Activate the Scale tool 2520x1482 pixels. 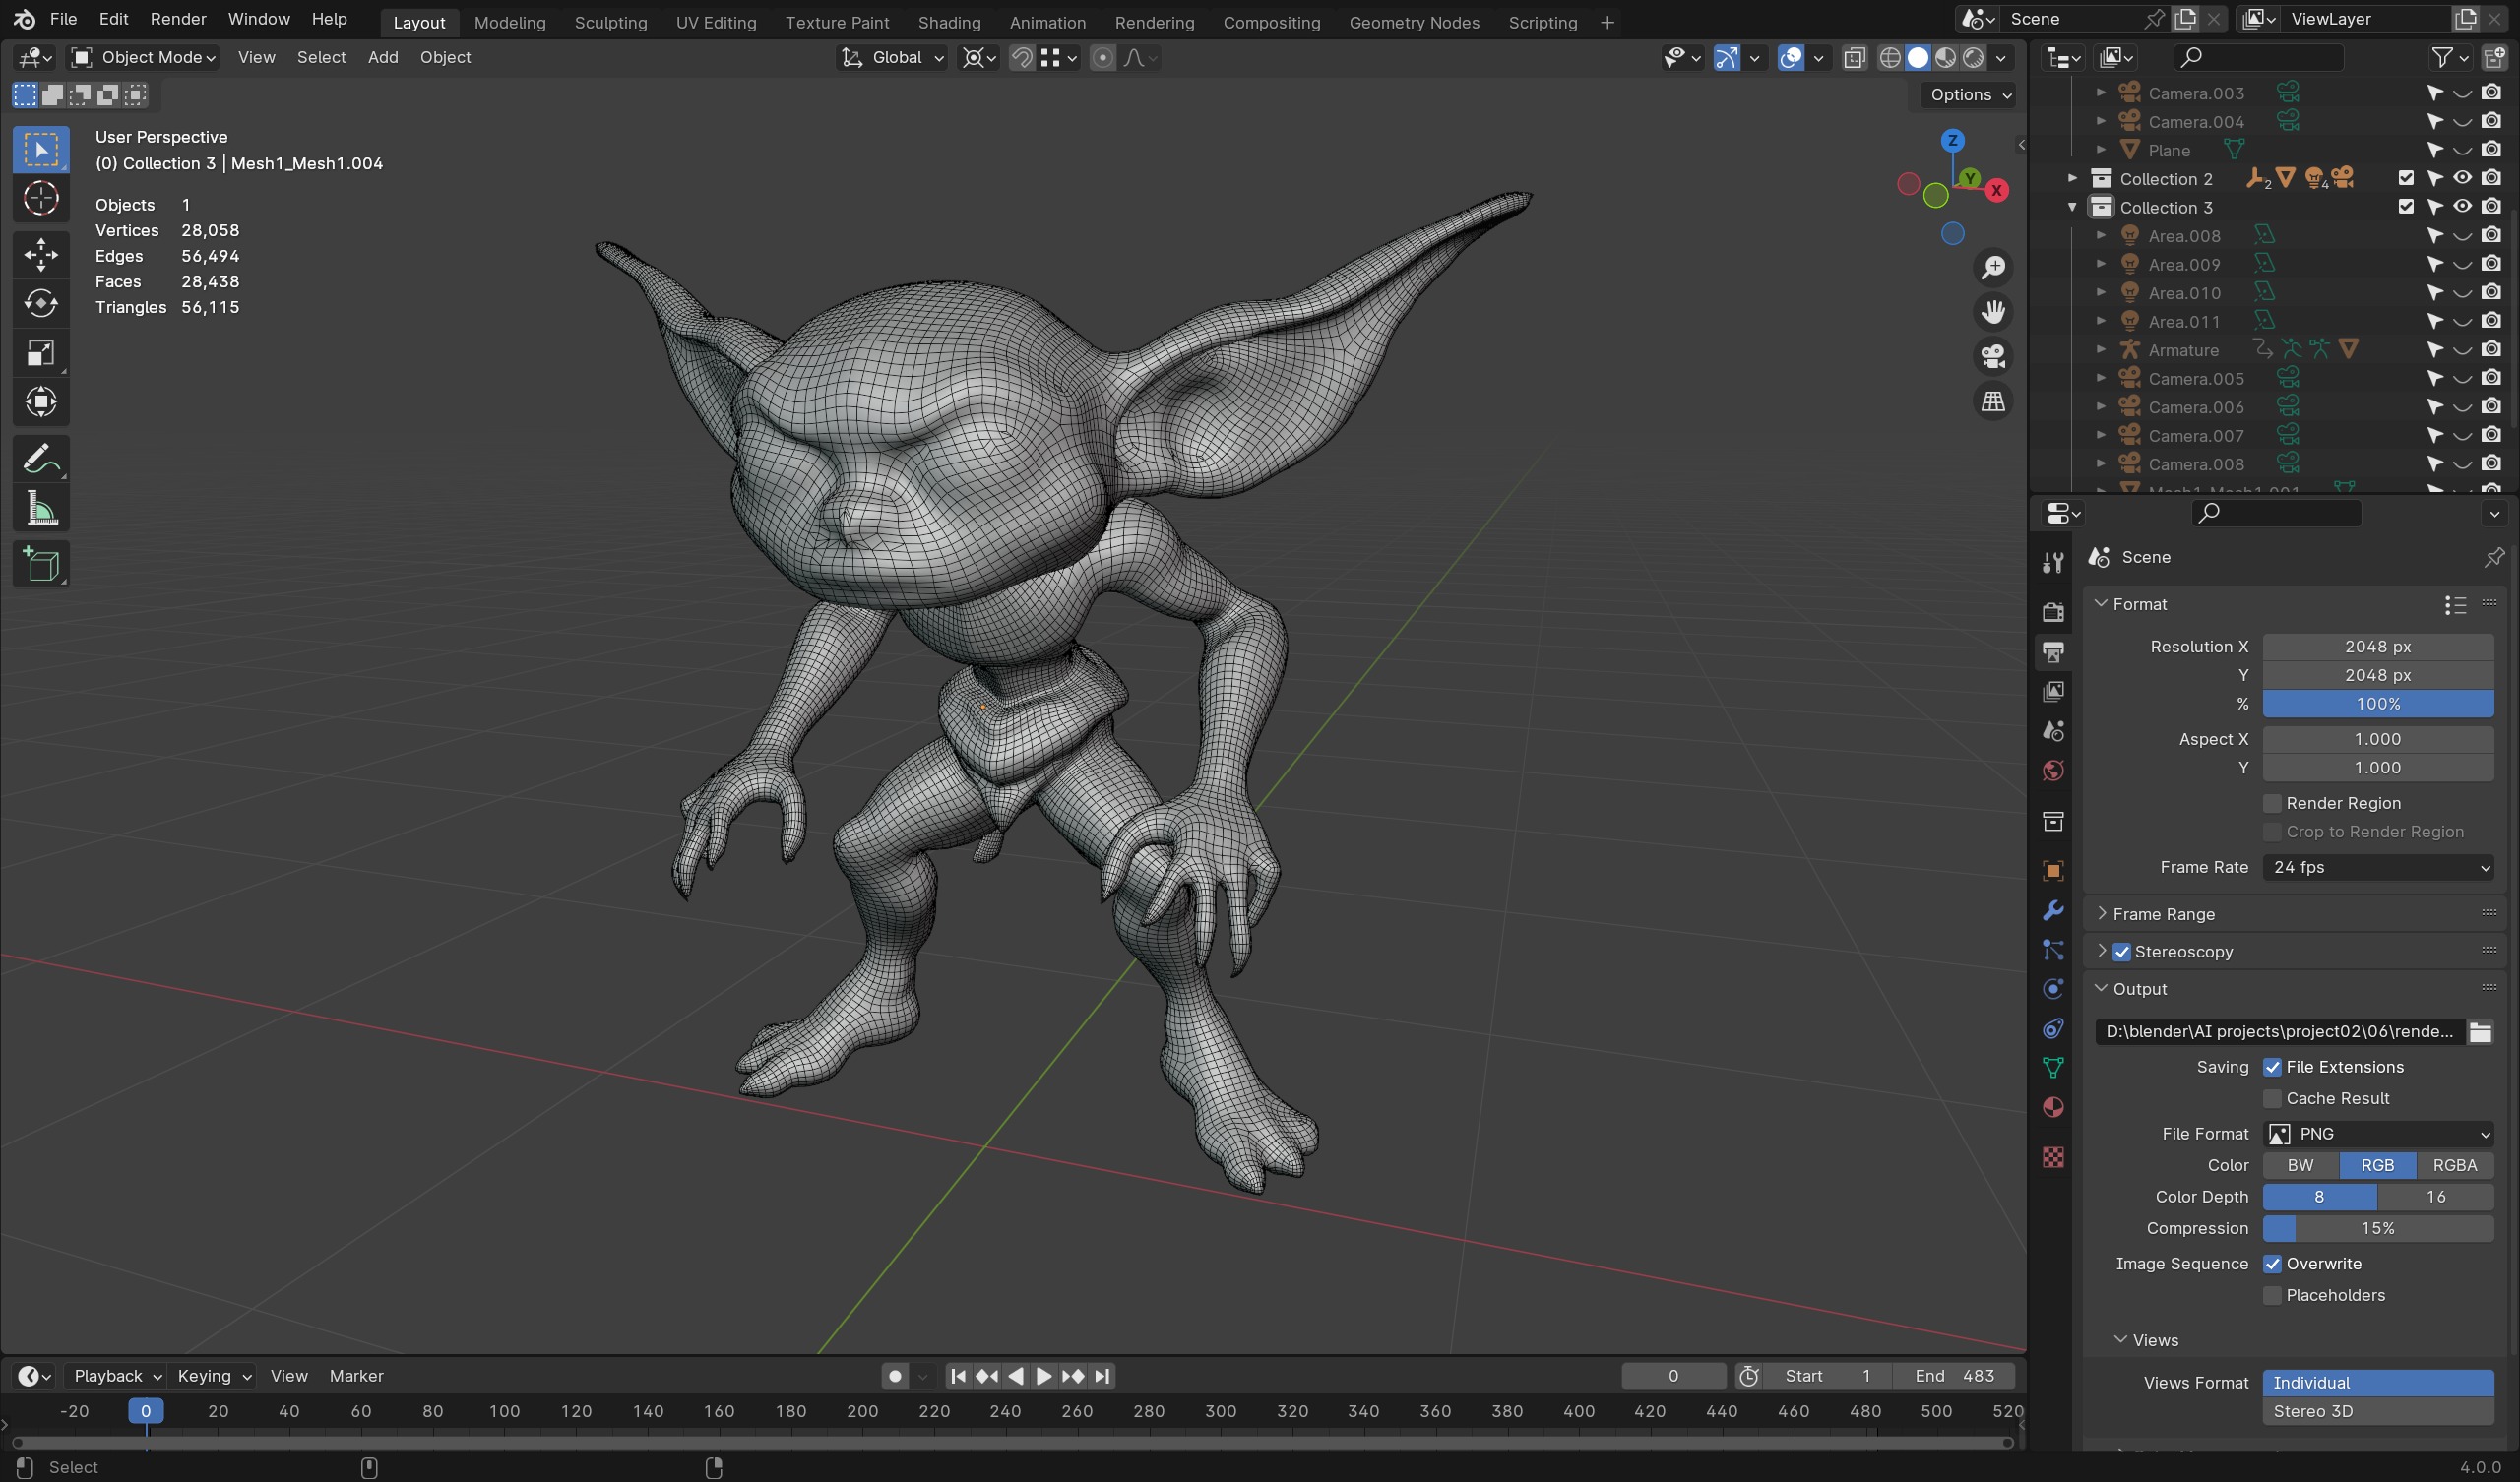(41, 353)
